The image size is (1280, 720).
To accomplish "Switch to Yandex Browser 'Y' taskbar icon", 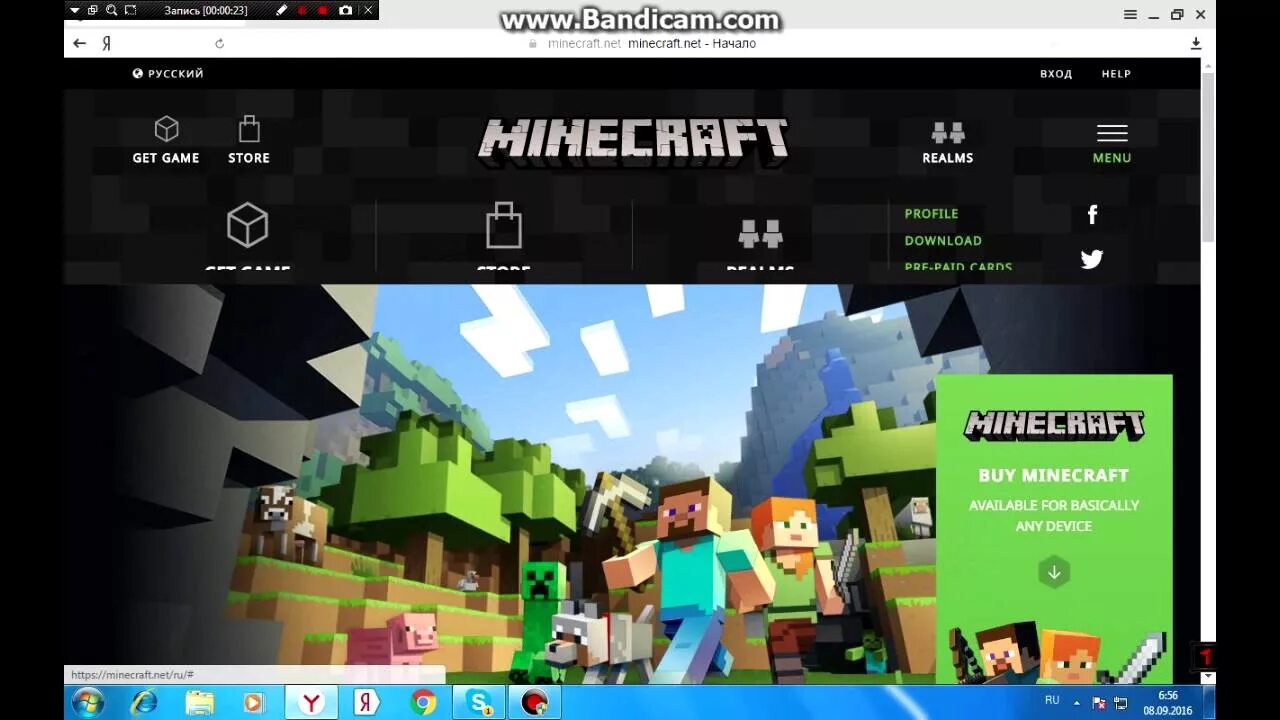I will click(311, 703).
